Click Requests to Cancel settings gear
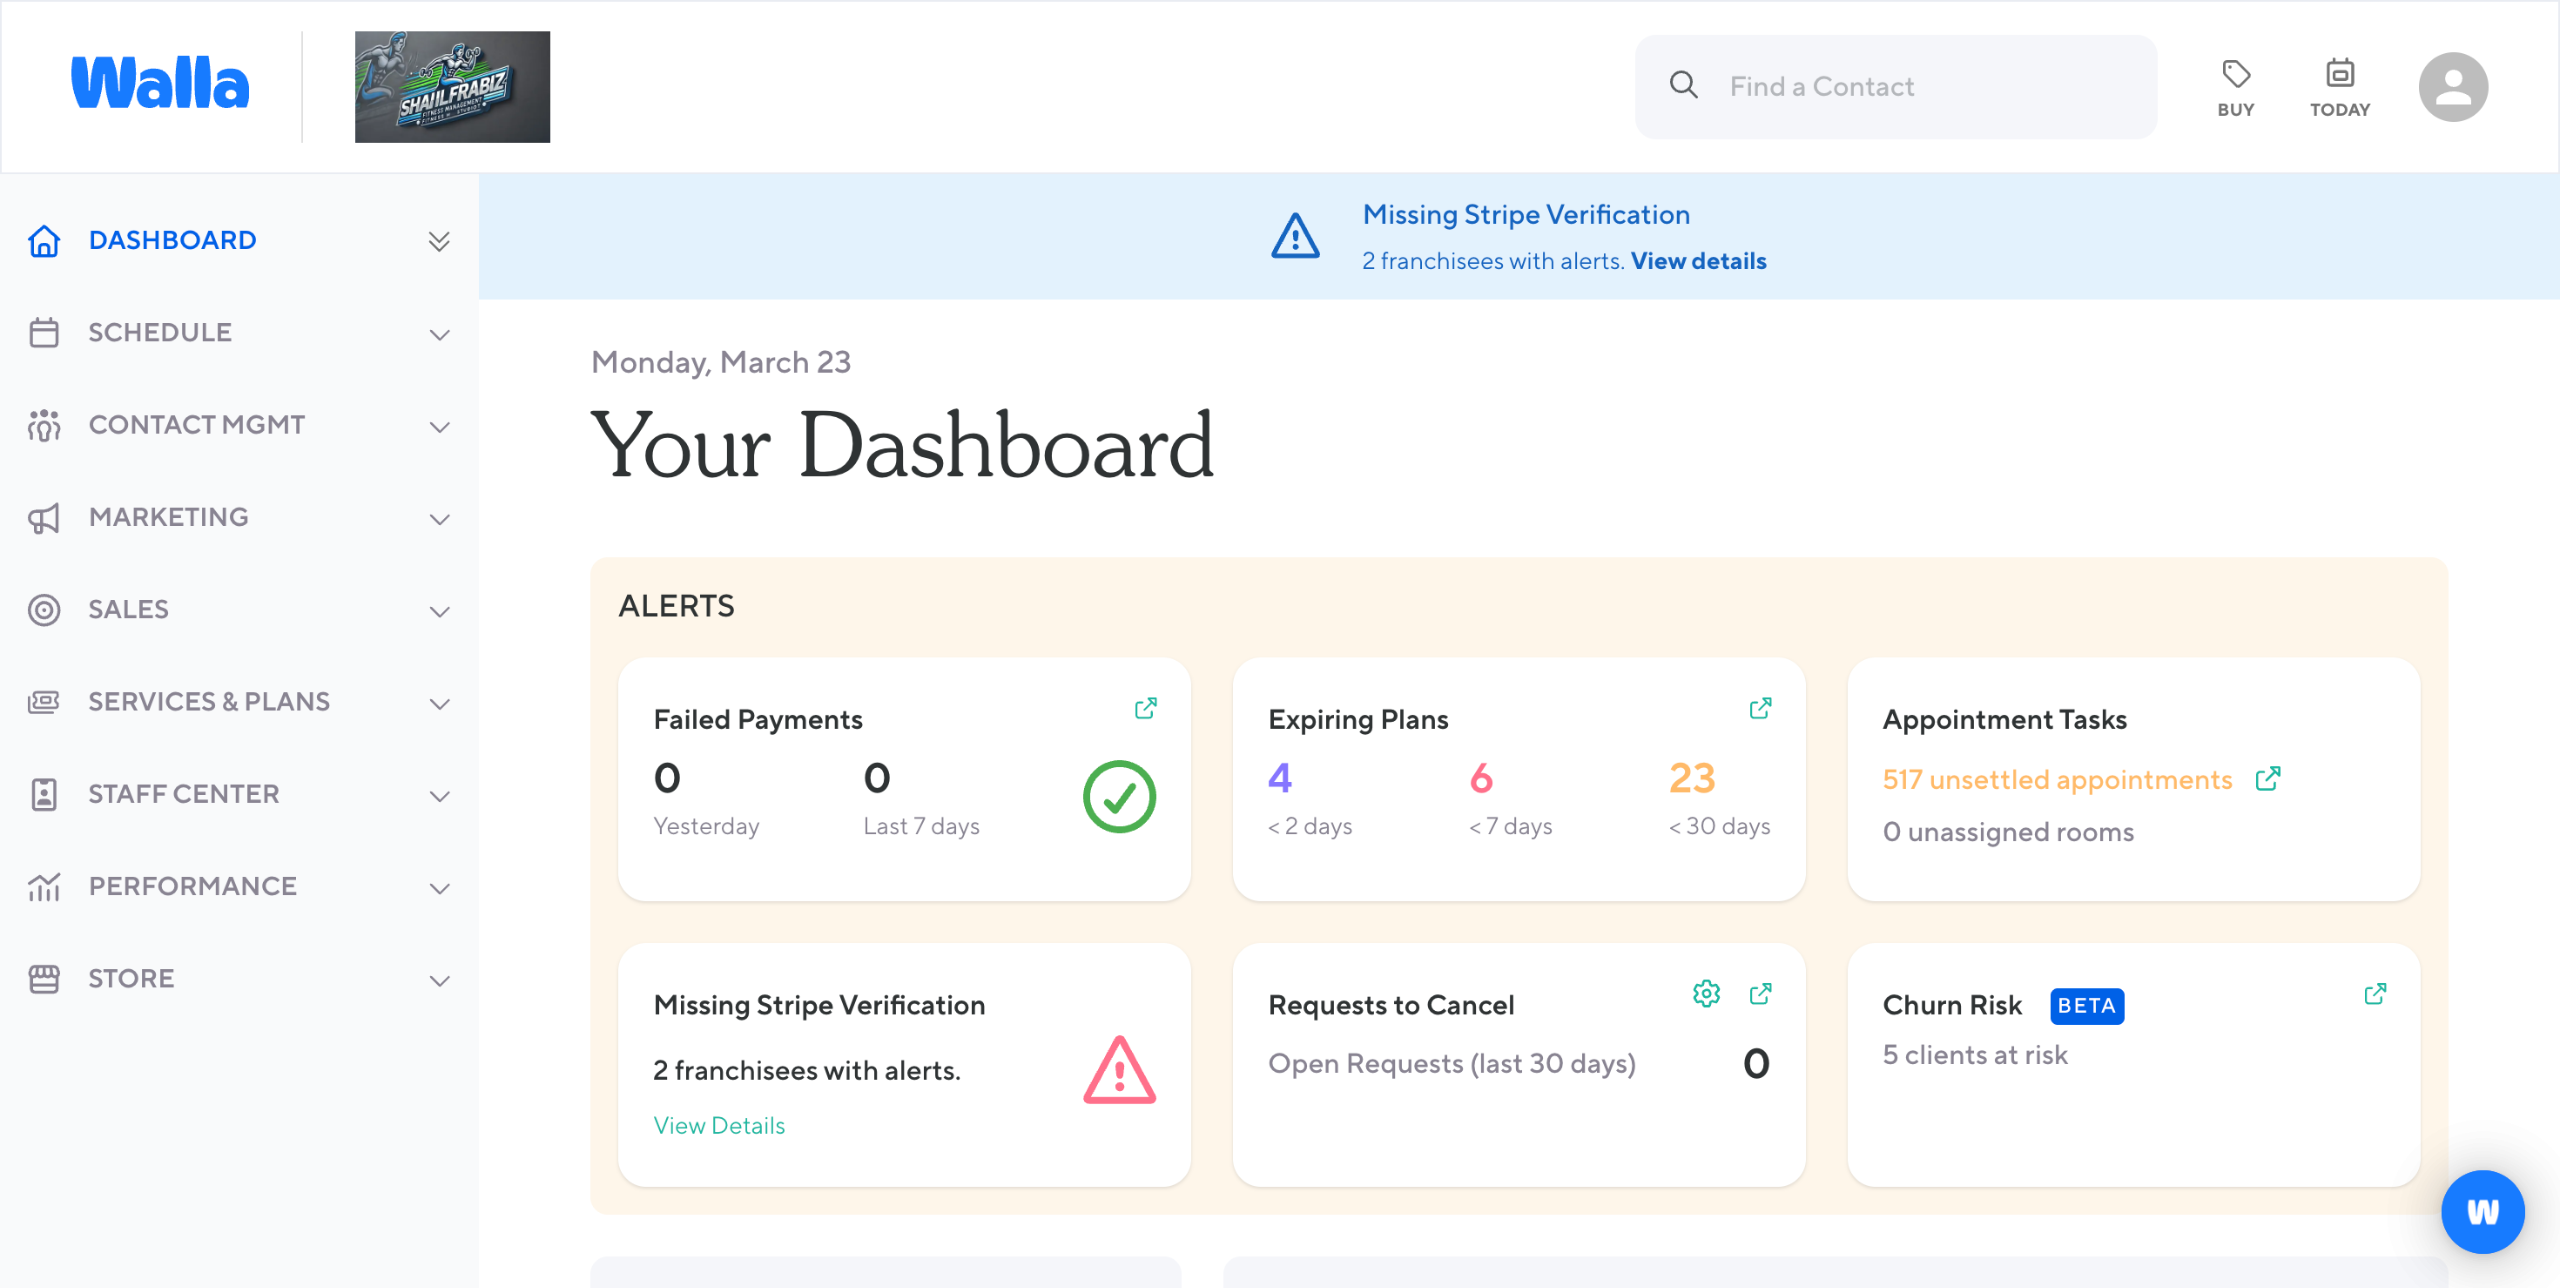This screenshot has height=1288, width=2560. 1706,994
